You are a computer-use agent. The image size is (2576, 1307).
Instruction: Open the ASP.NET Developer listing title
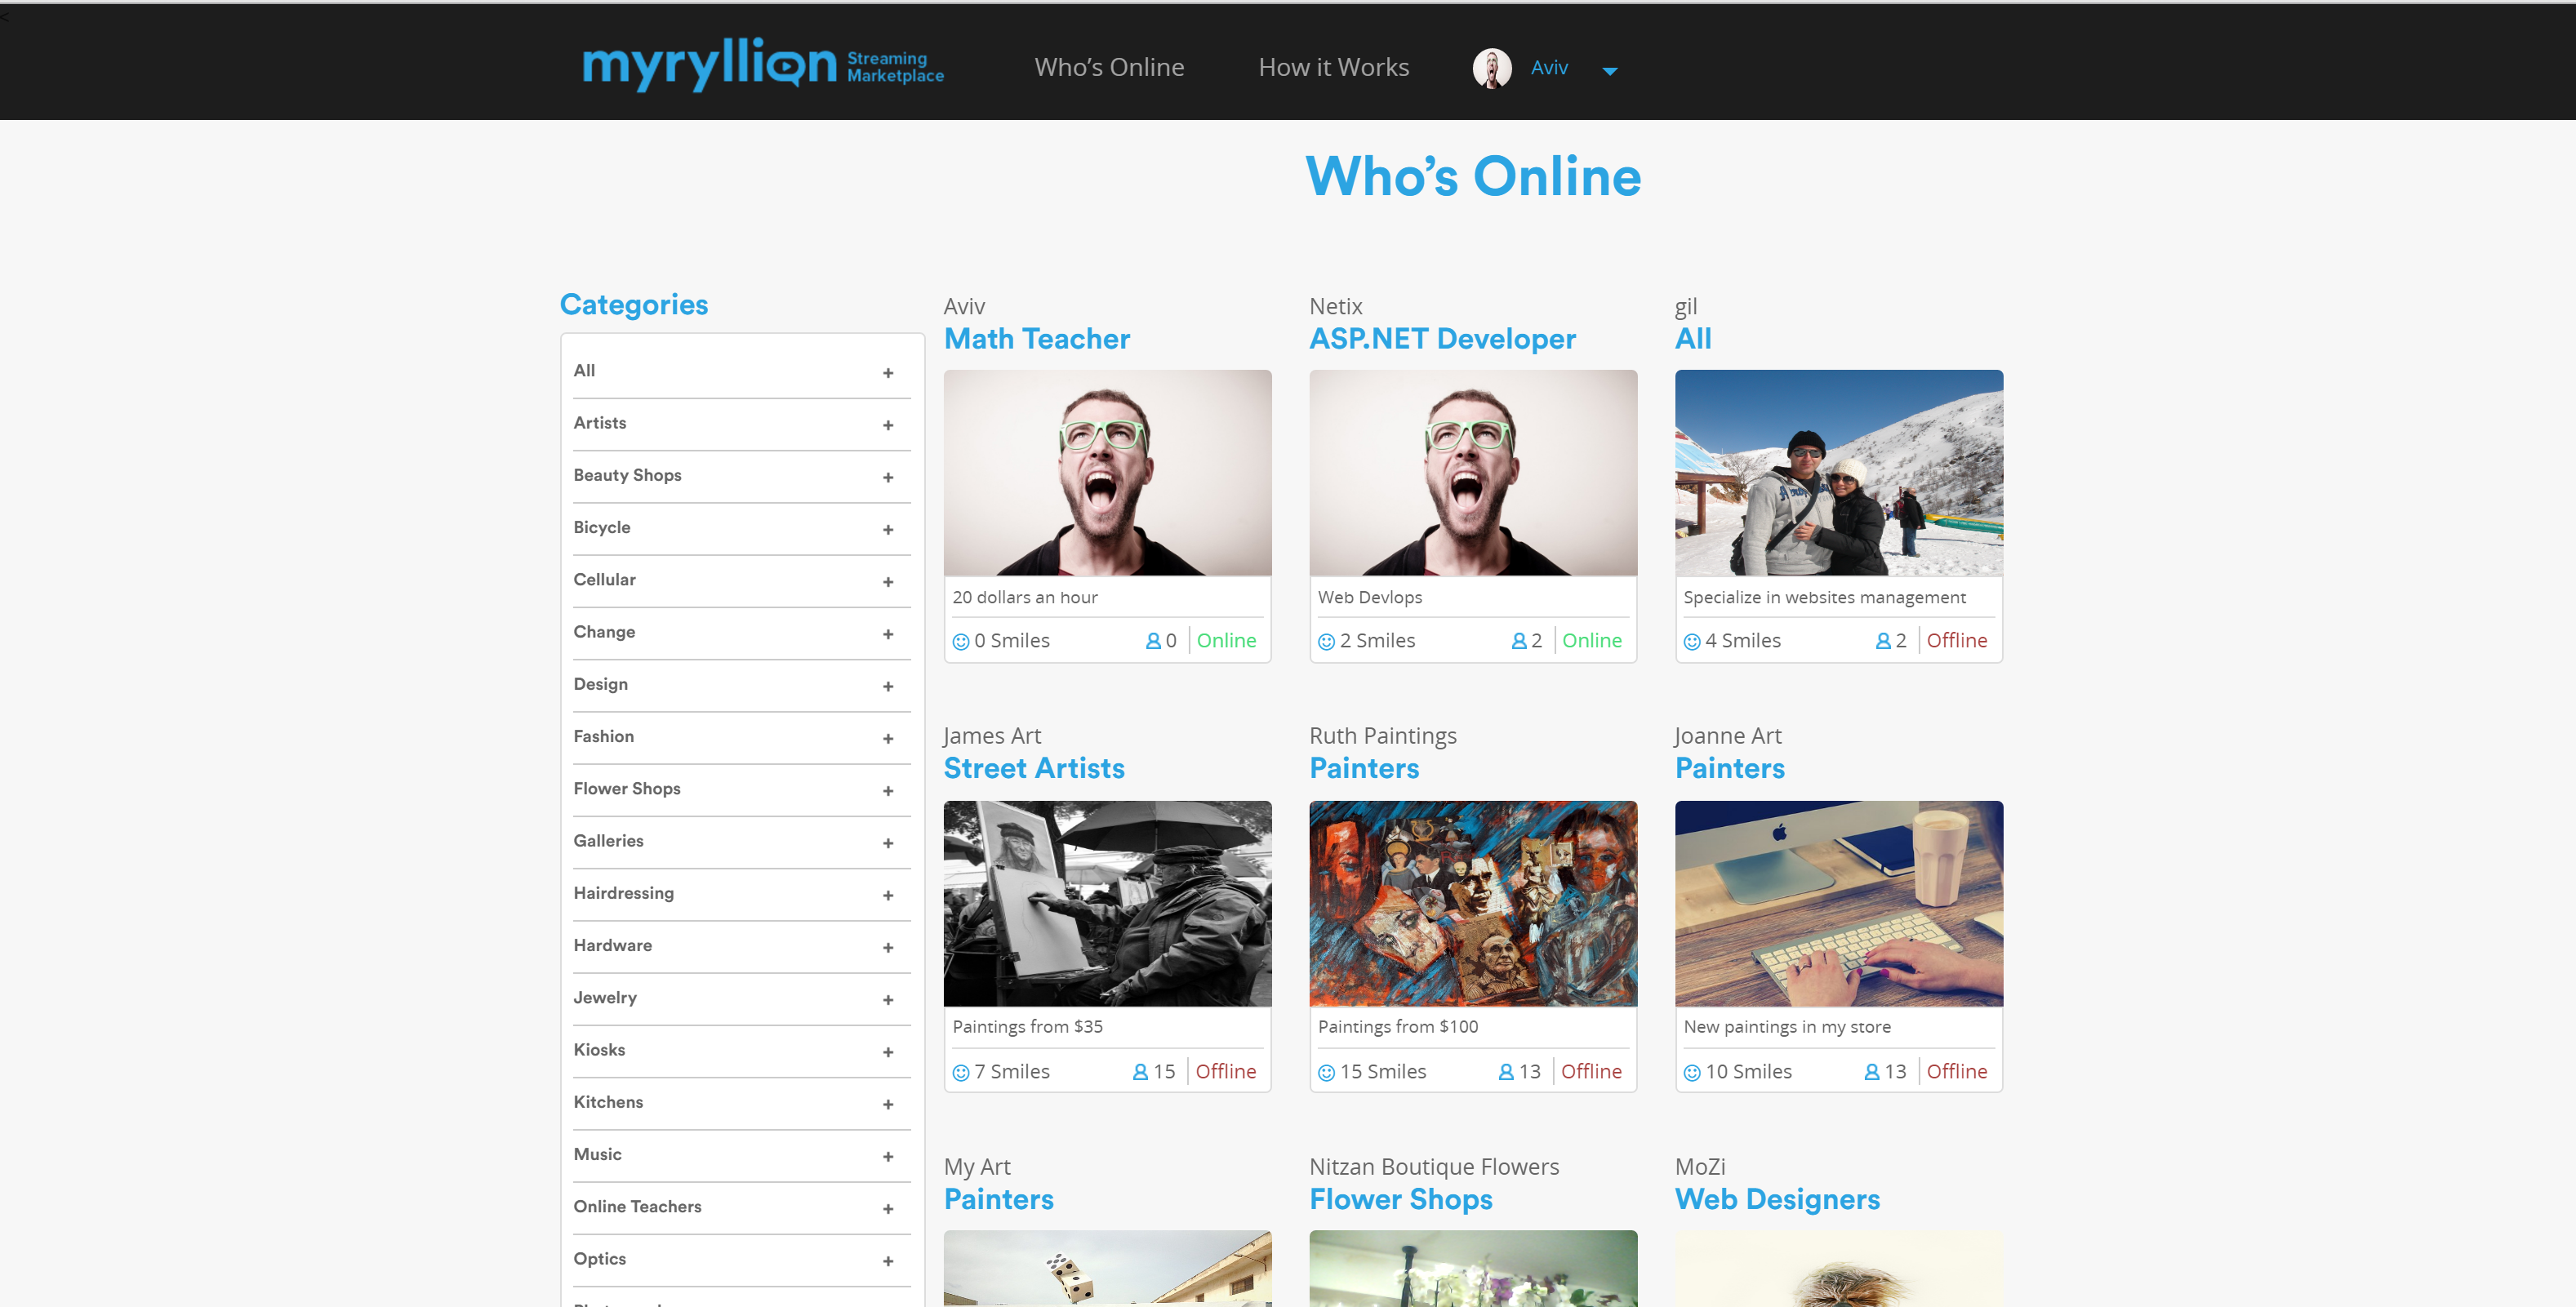pos(1442,339)
